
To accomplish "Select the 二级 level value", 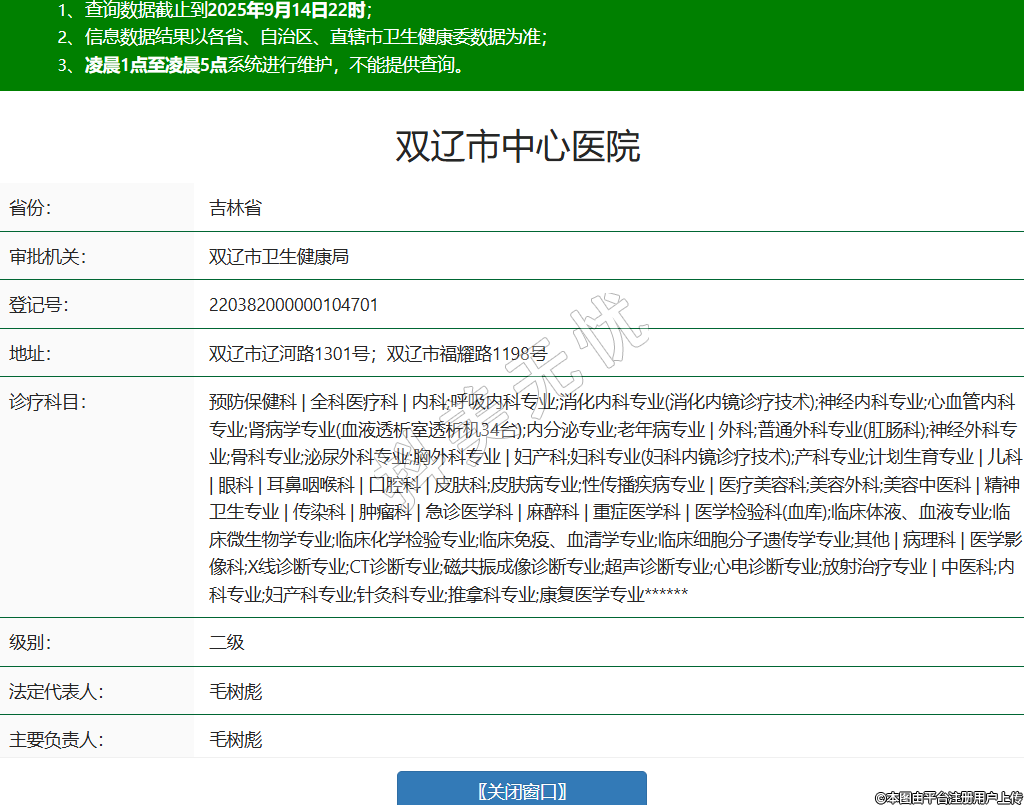I will (226, 642).
